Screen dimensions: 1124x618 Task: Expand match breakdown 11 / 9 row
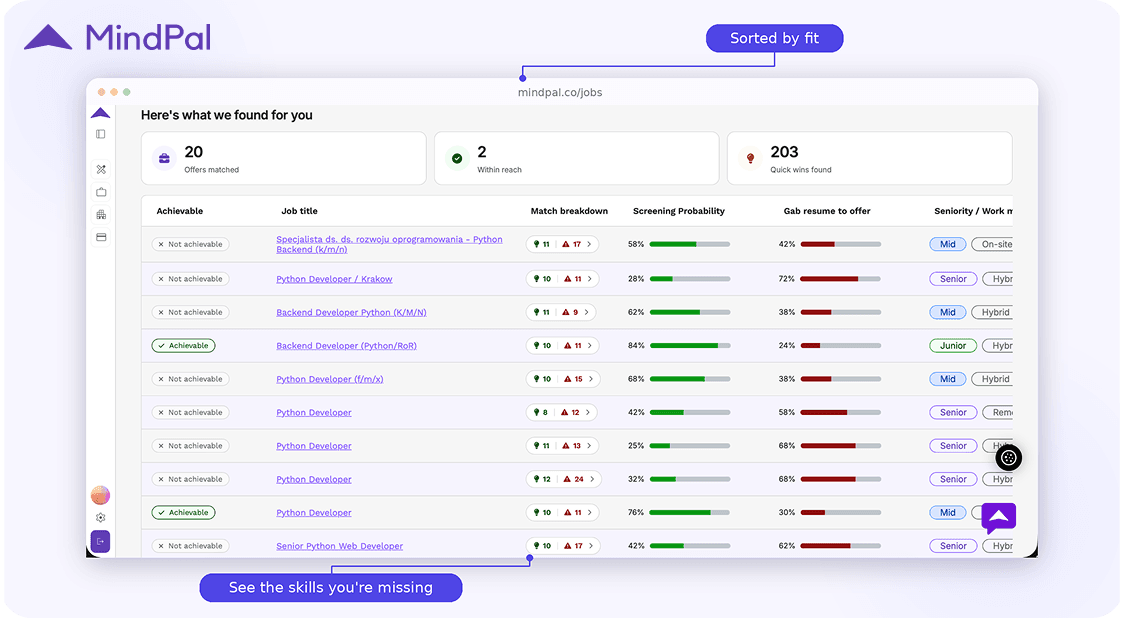pos(561,313)
